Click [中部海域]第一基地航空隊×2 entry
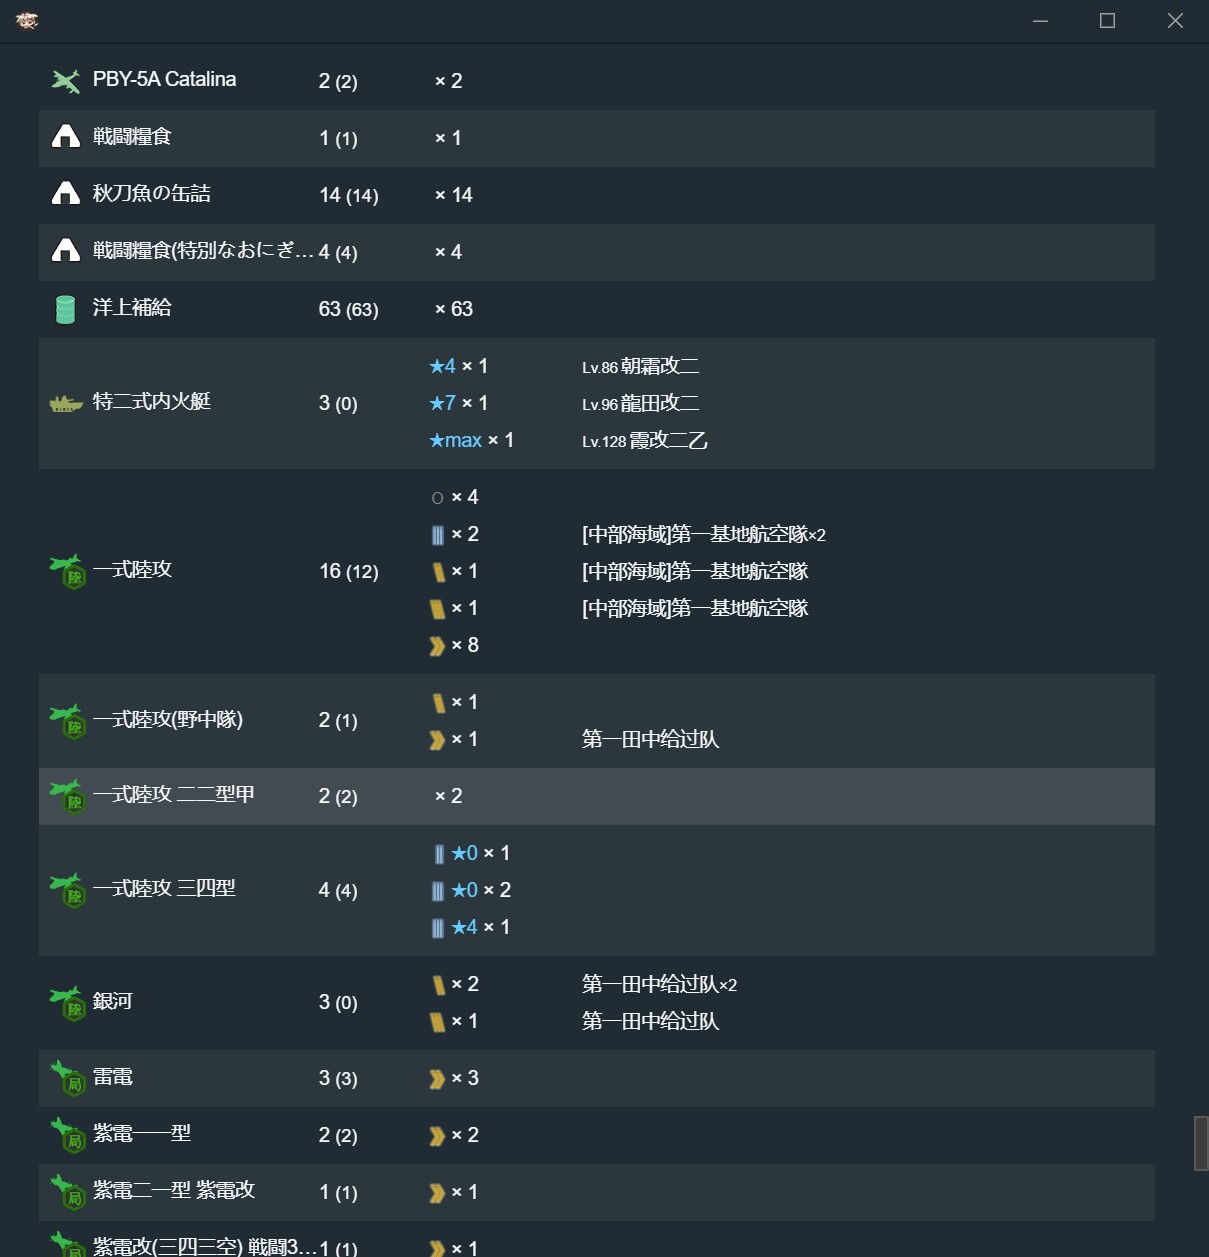Viewport: 1209px width, 1257px height. [704, 535]
